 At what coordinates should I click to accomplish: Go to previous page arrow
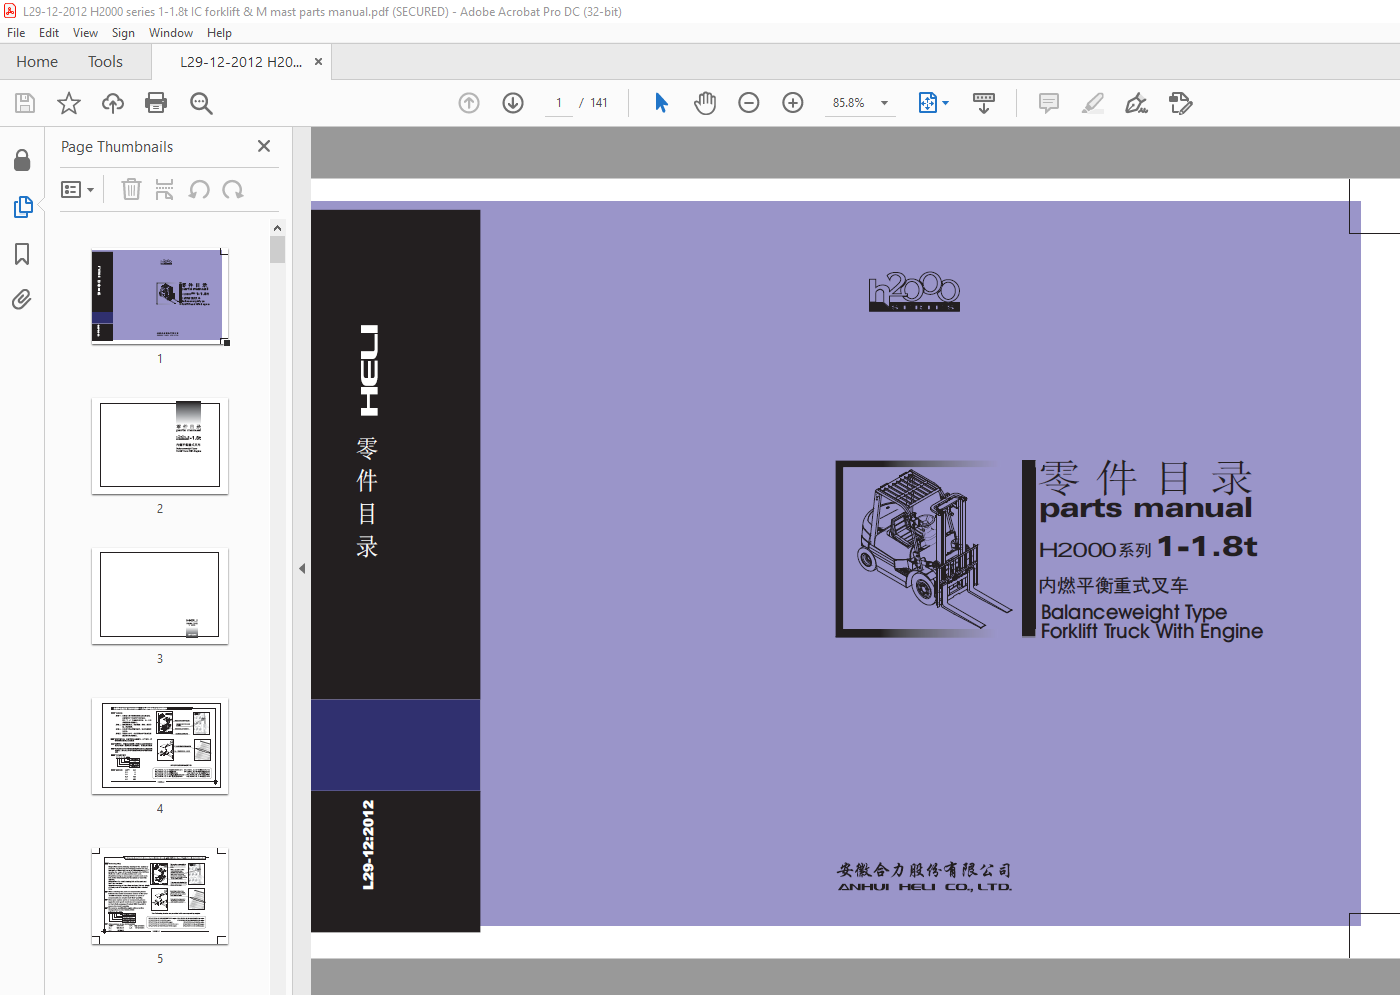pos(469,103)
